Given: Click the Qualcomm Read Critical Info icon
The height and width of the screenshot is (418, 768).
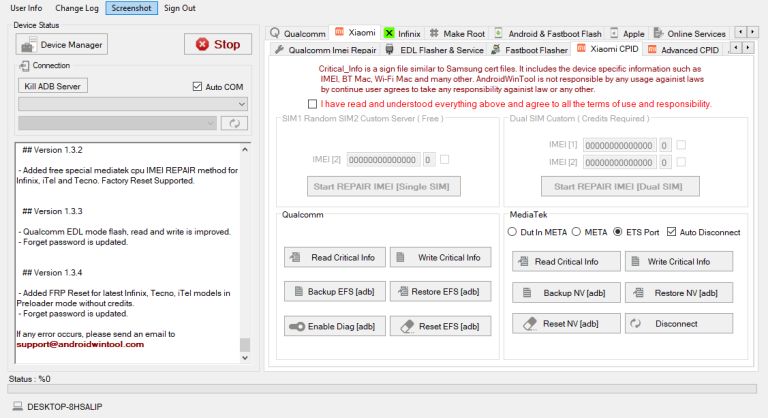Looking at the screenshot, I should pos(295,257).
